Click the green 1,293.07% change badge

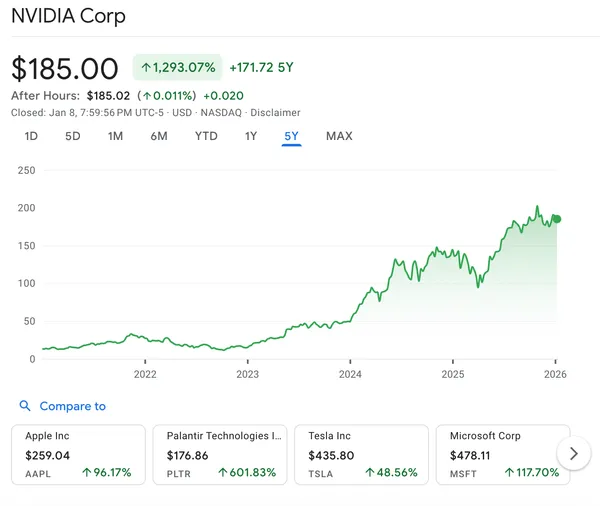coord(178,68)
